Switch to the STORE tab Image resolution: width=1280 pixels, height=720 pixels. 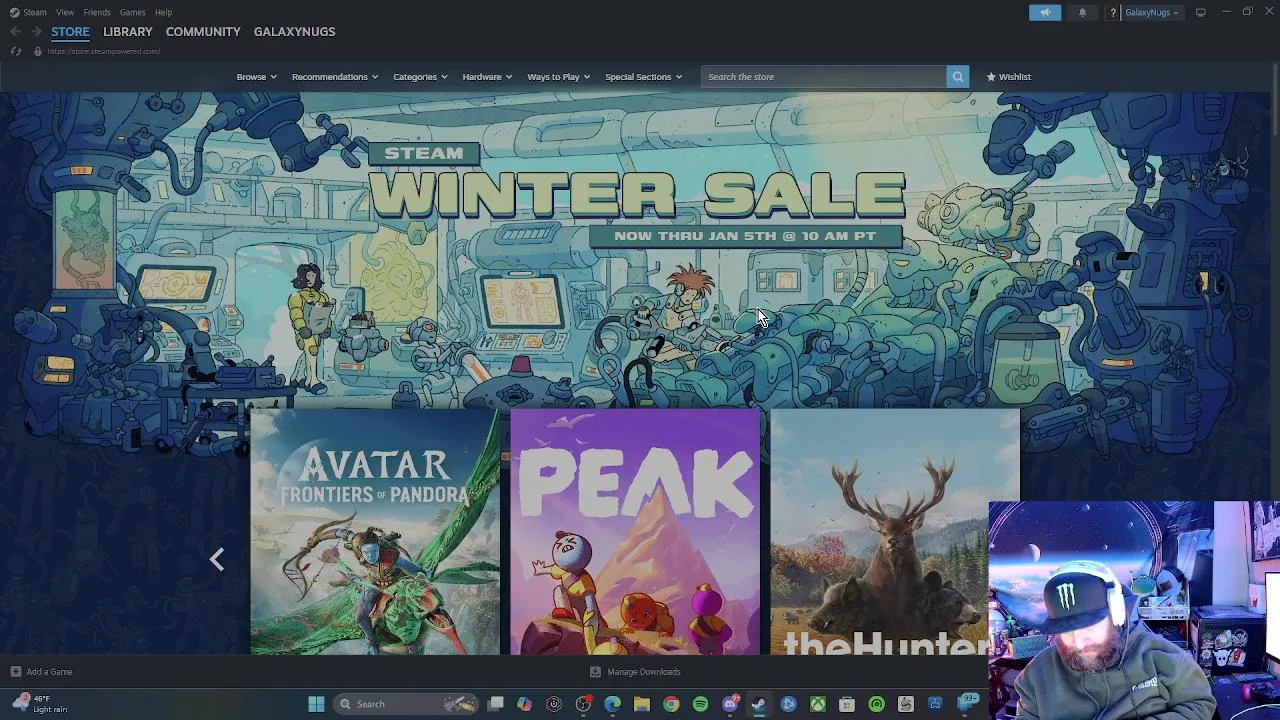(x=70, y=32)
